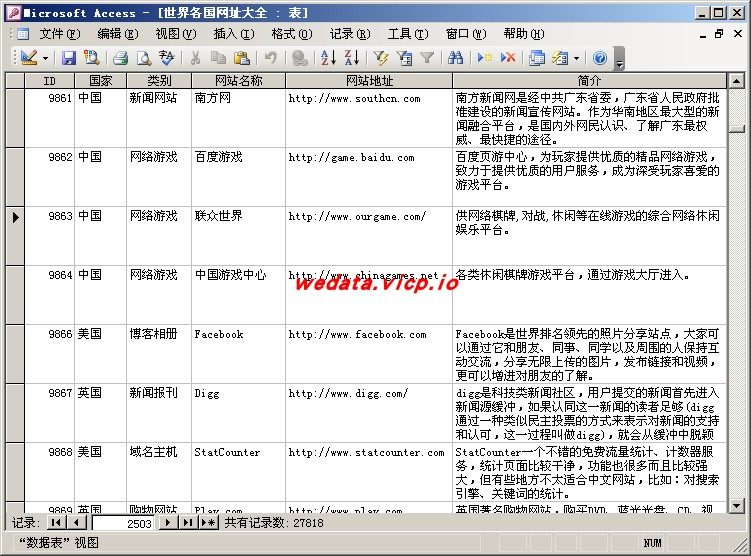This screenshot has height=556, width=751.
Task: Click the New Object toolbar icon
Action: tap(560, 58)
